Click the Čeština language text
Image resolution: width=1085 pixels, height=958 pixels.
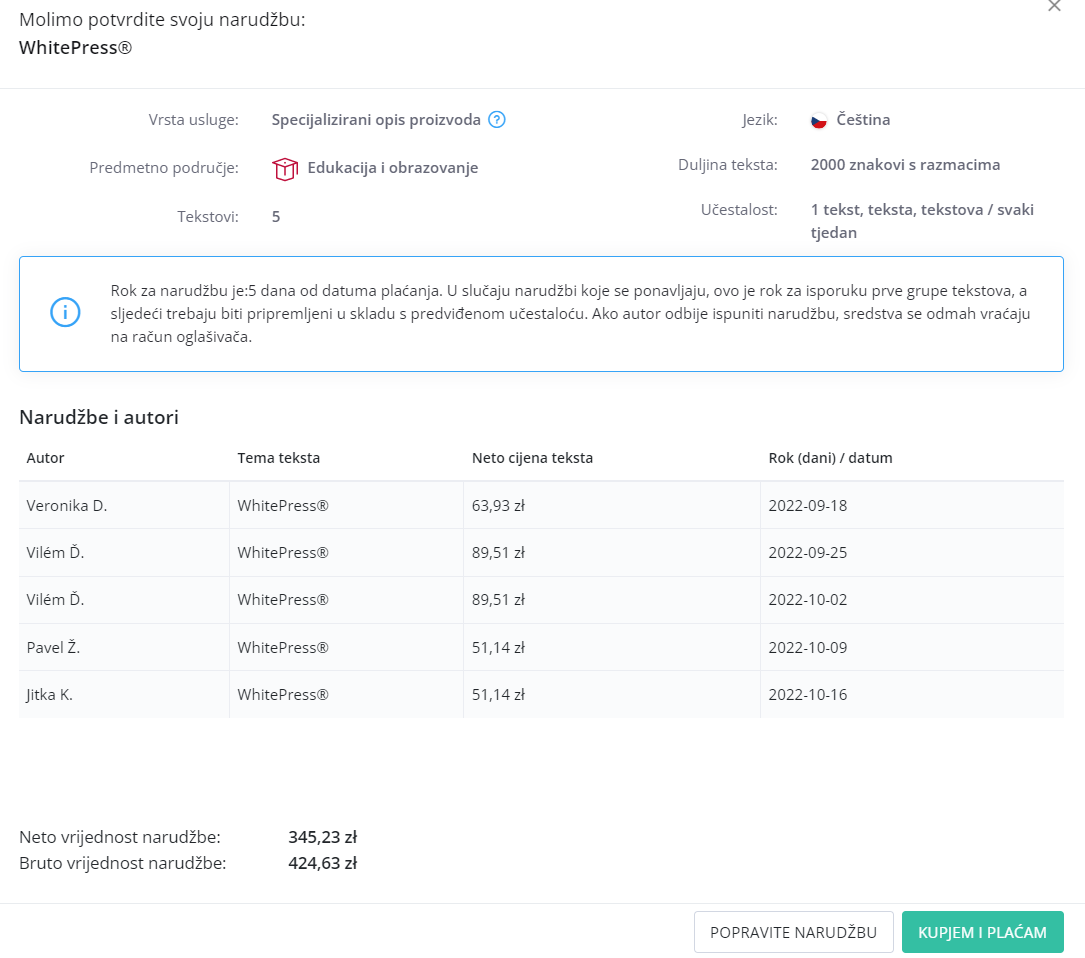tap(863, 120)
